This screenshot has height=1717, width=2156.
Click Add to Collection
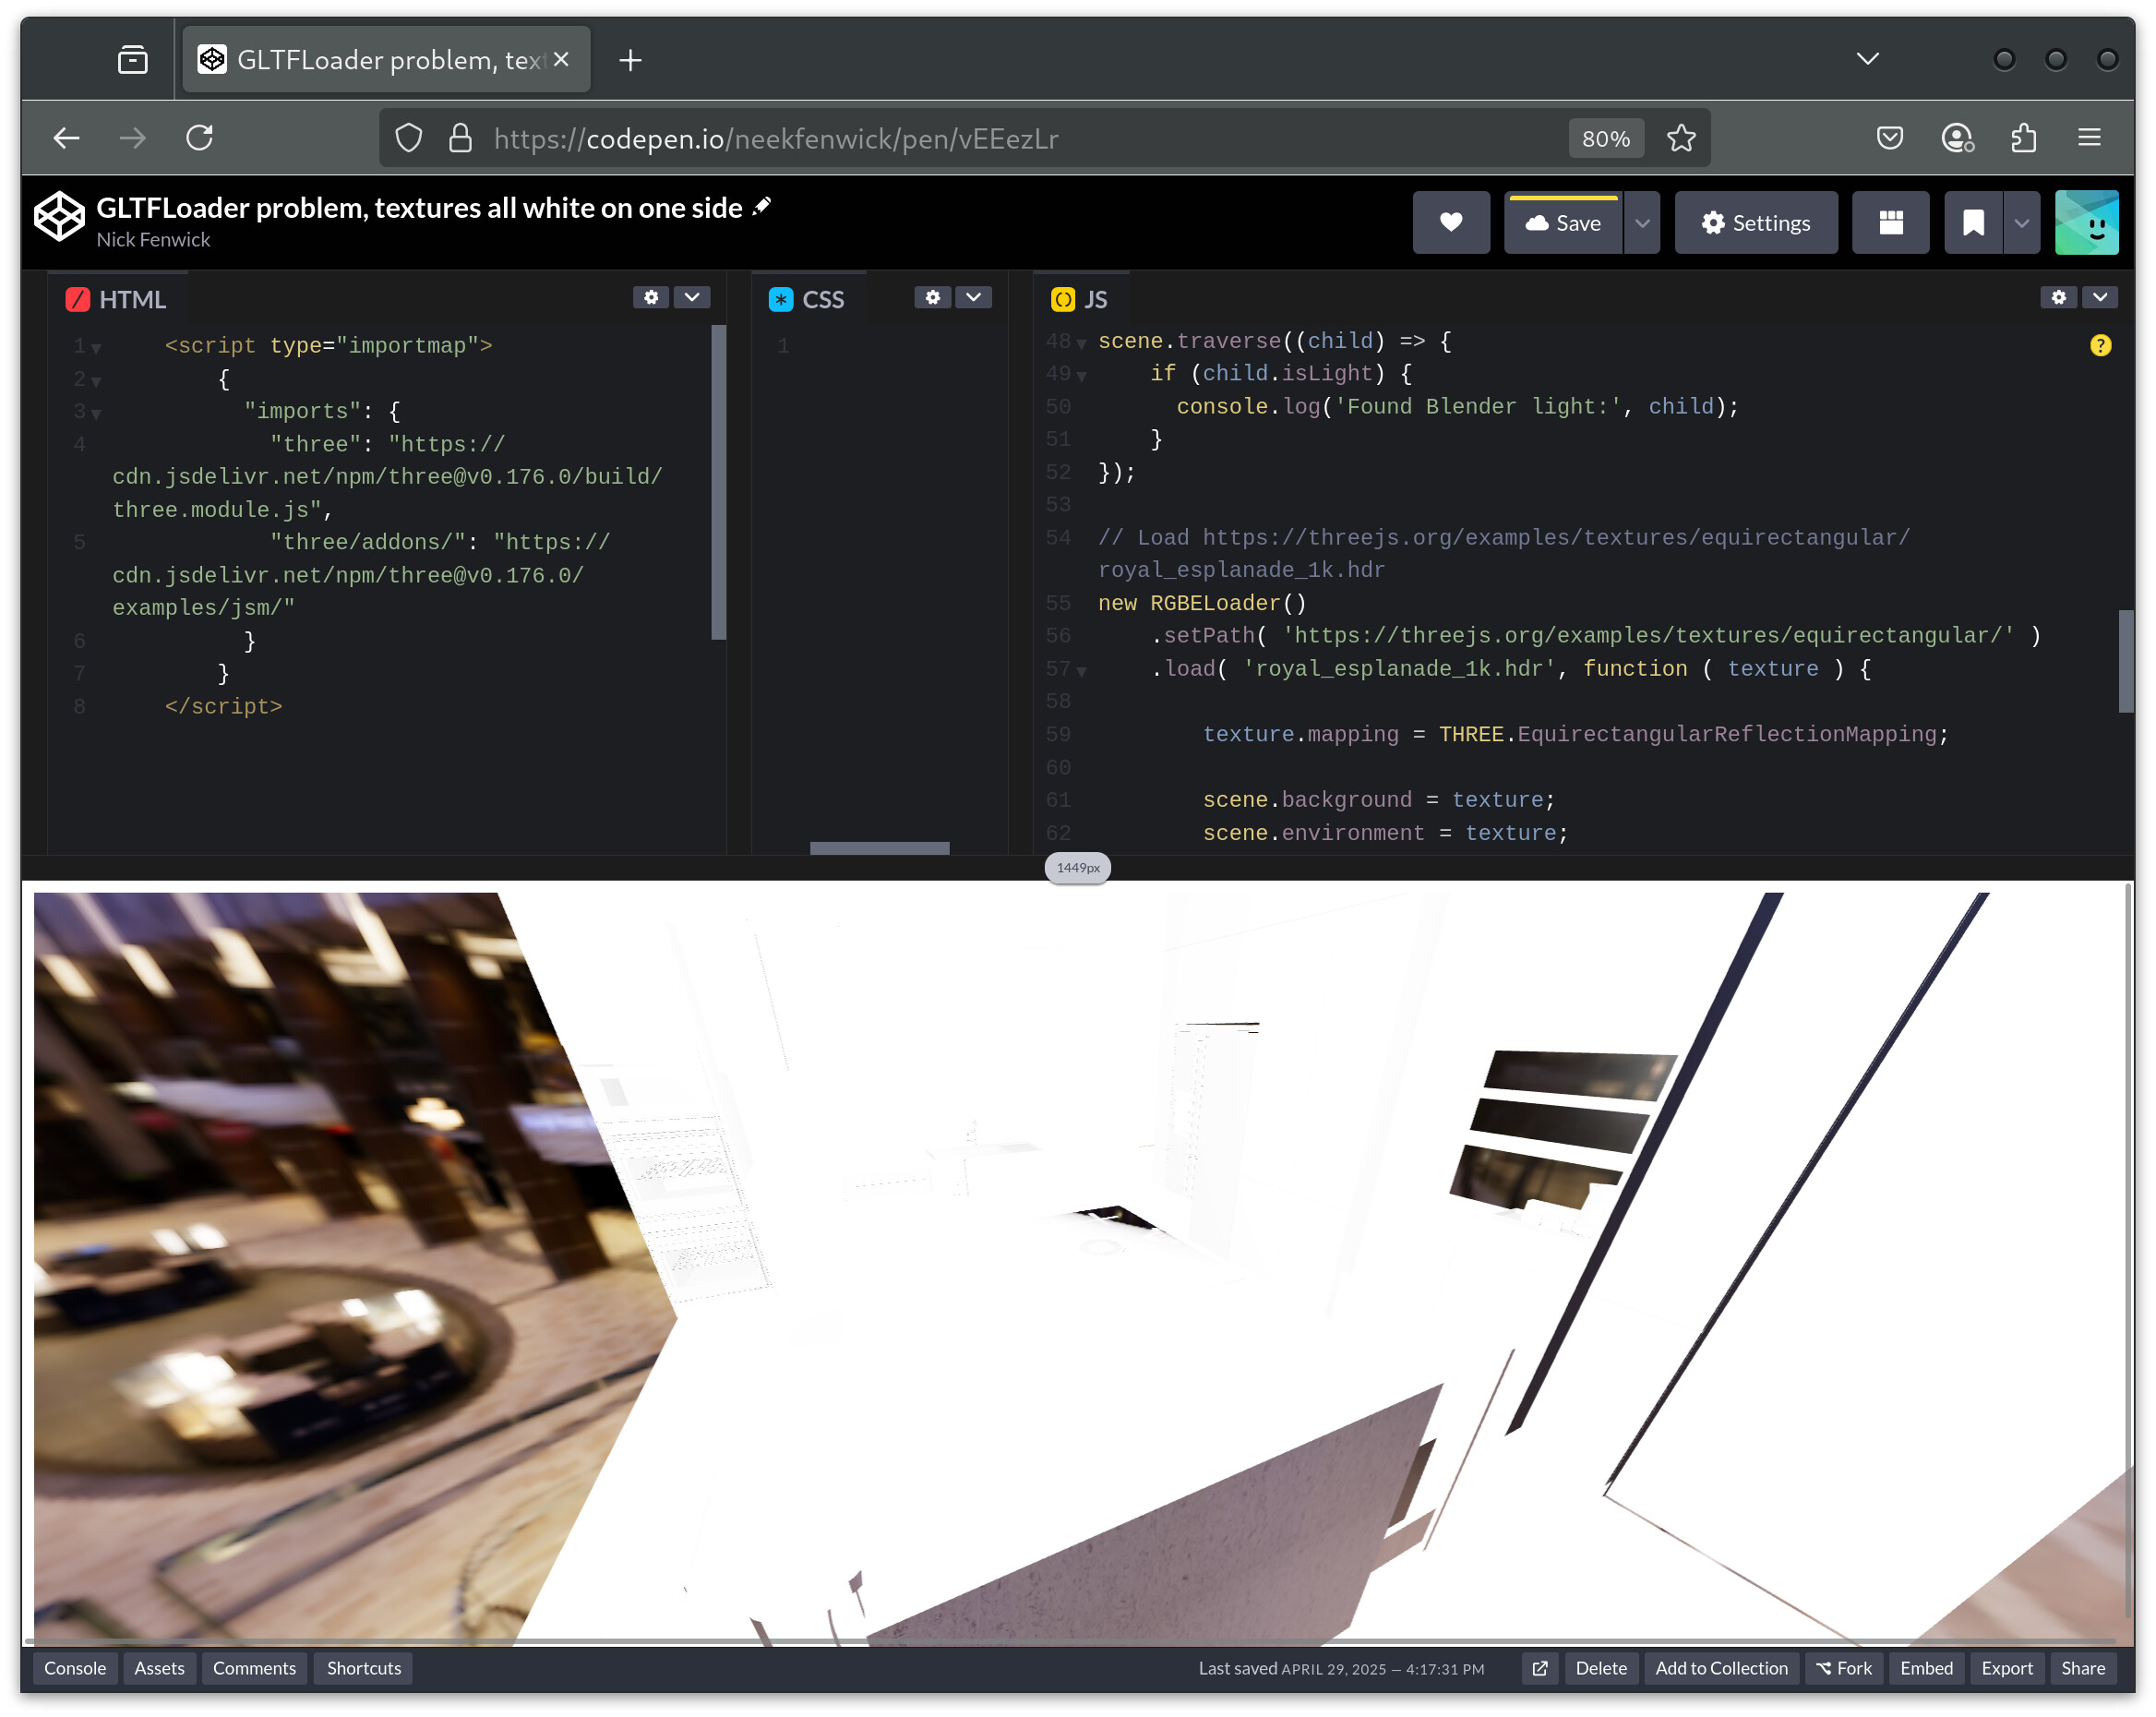tap(1721, 1668)
